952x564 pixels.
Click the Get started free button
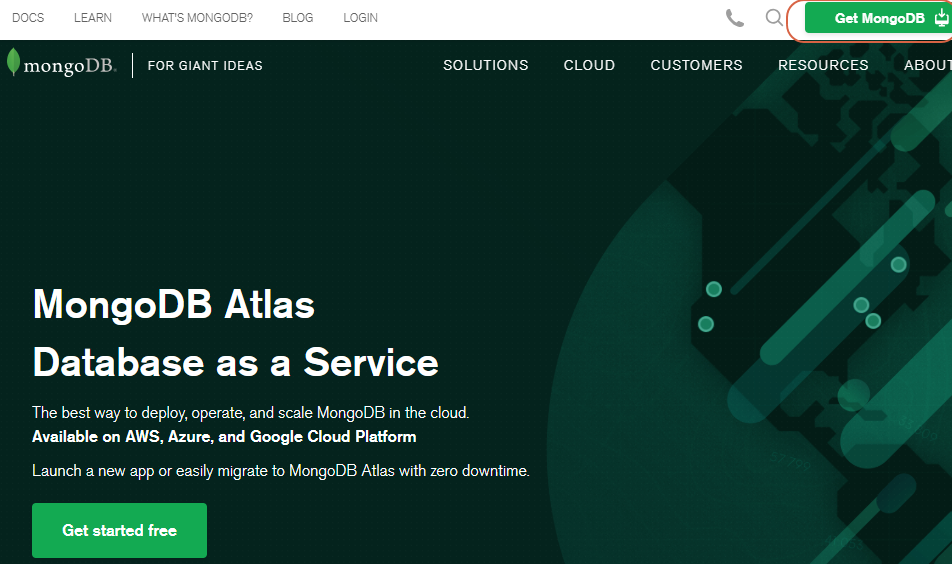pos(120,530)
